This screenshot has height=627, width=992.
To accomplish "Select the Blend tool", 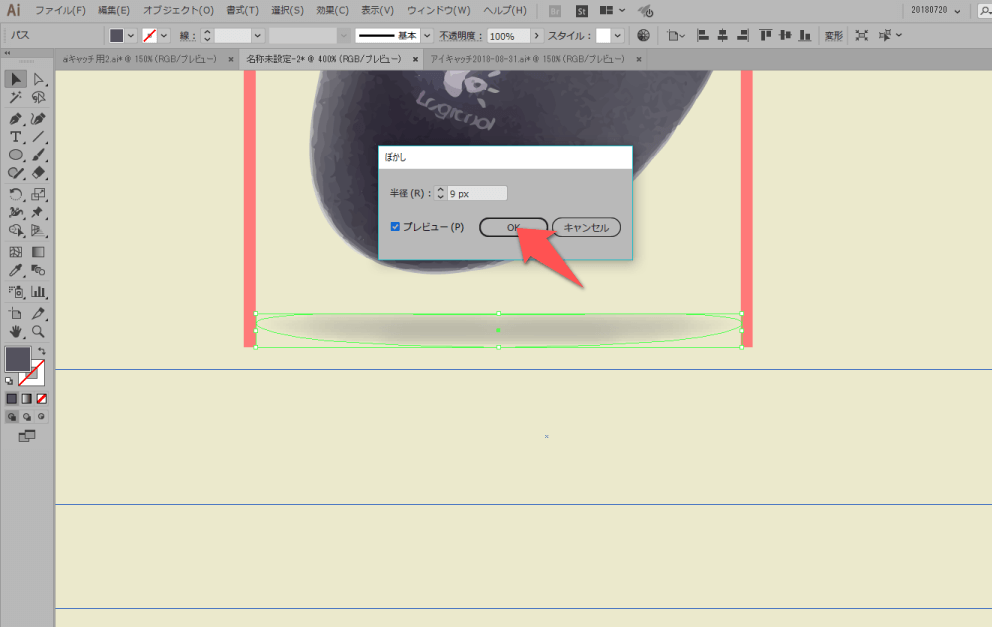I will click(39, 270).
